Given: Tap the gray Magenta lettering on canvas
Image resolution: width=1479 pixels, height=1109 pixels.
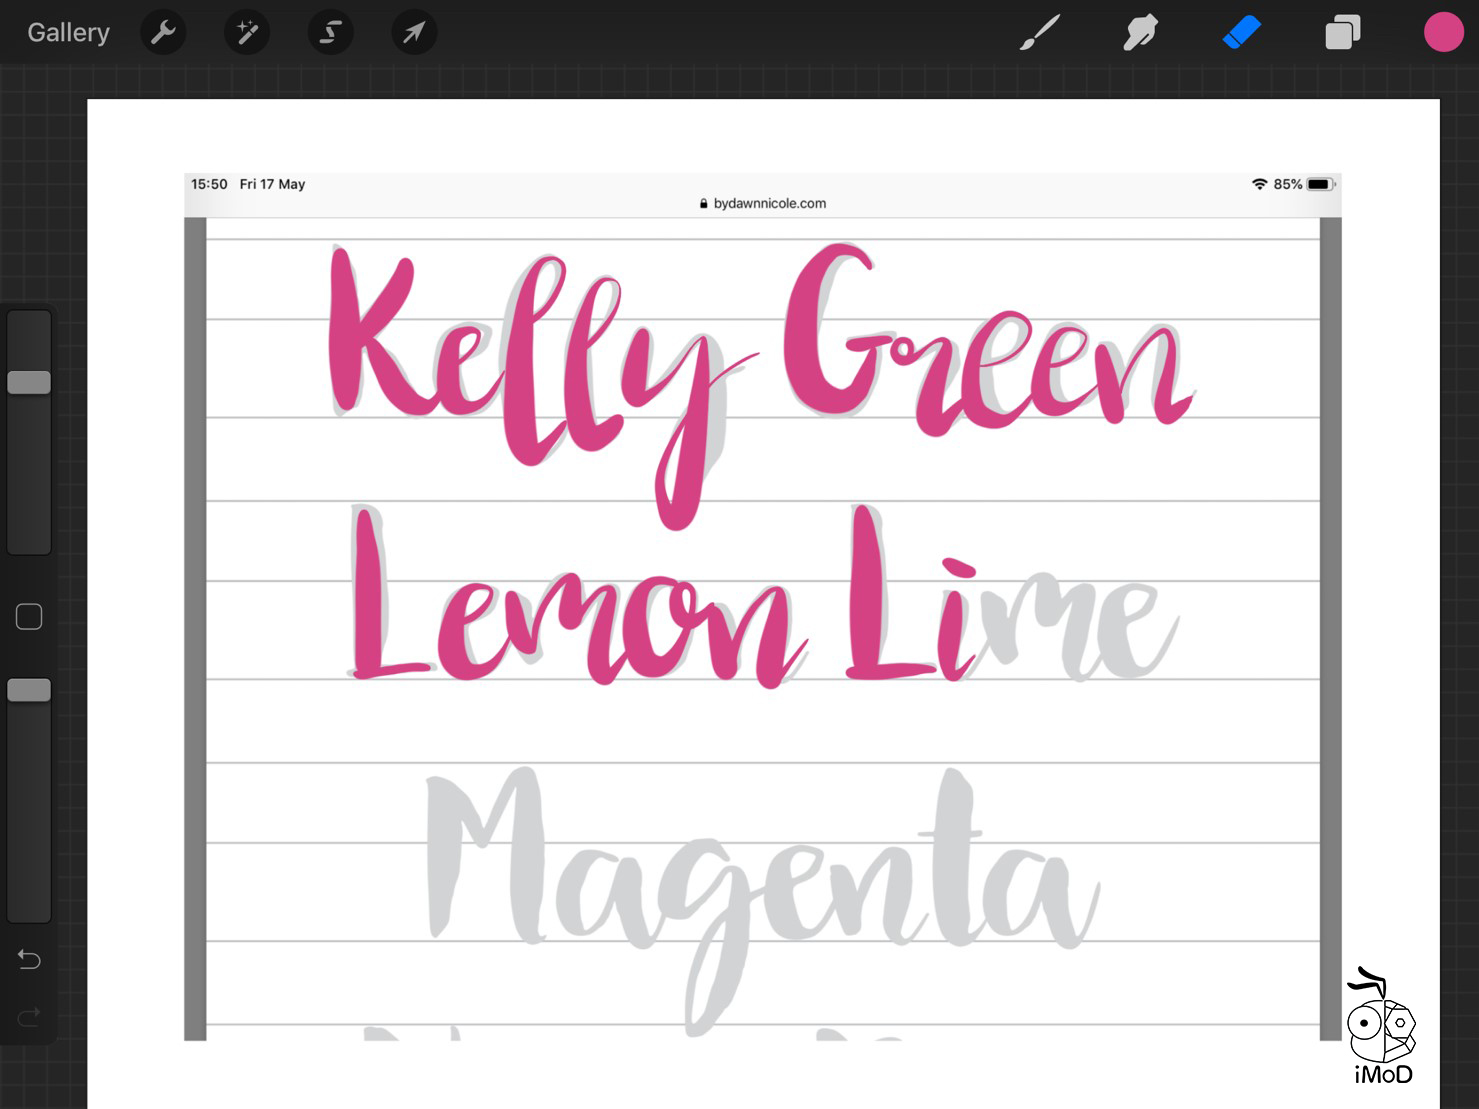Looking at the screenshot, I should click(x=760, y=870).
